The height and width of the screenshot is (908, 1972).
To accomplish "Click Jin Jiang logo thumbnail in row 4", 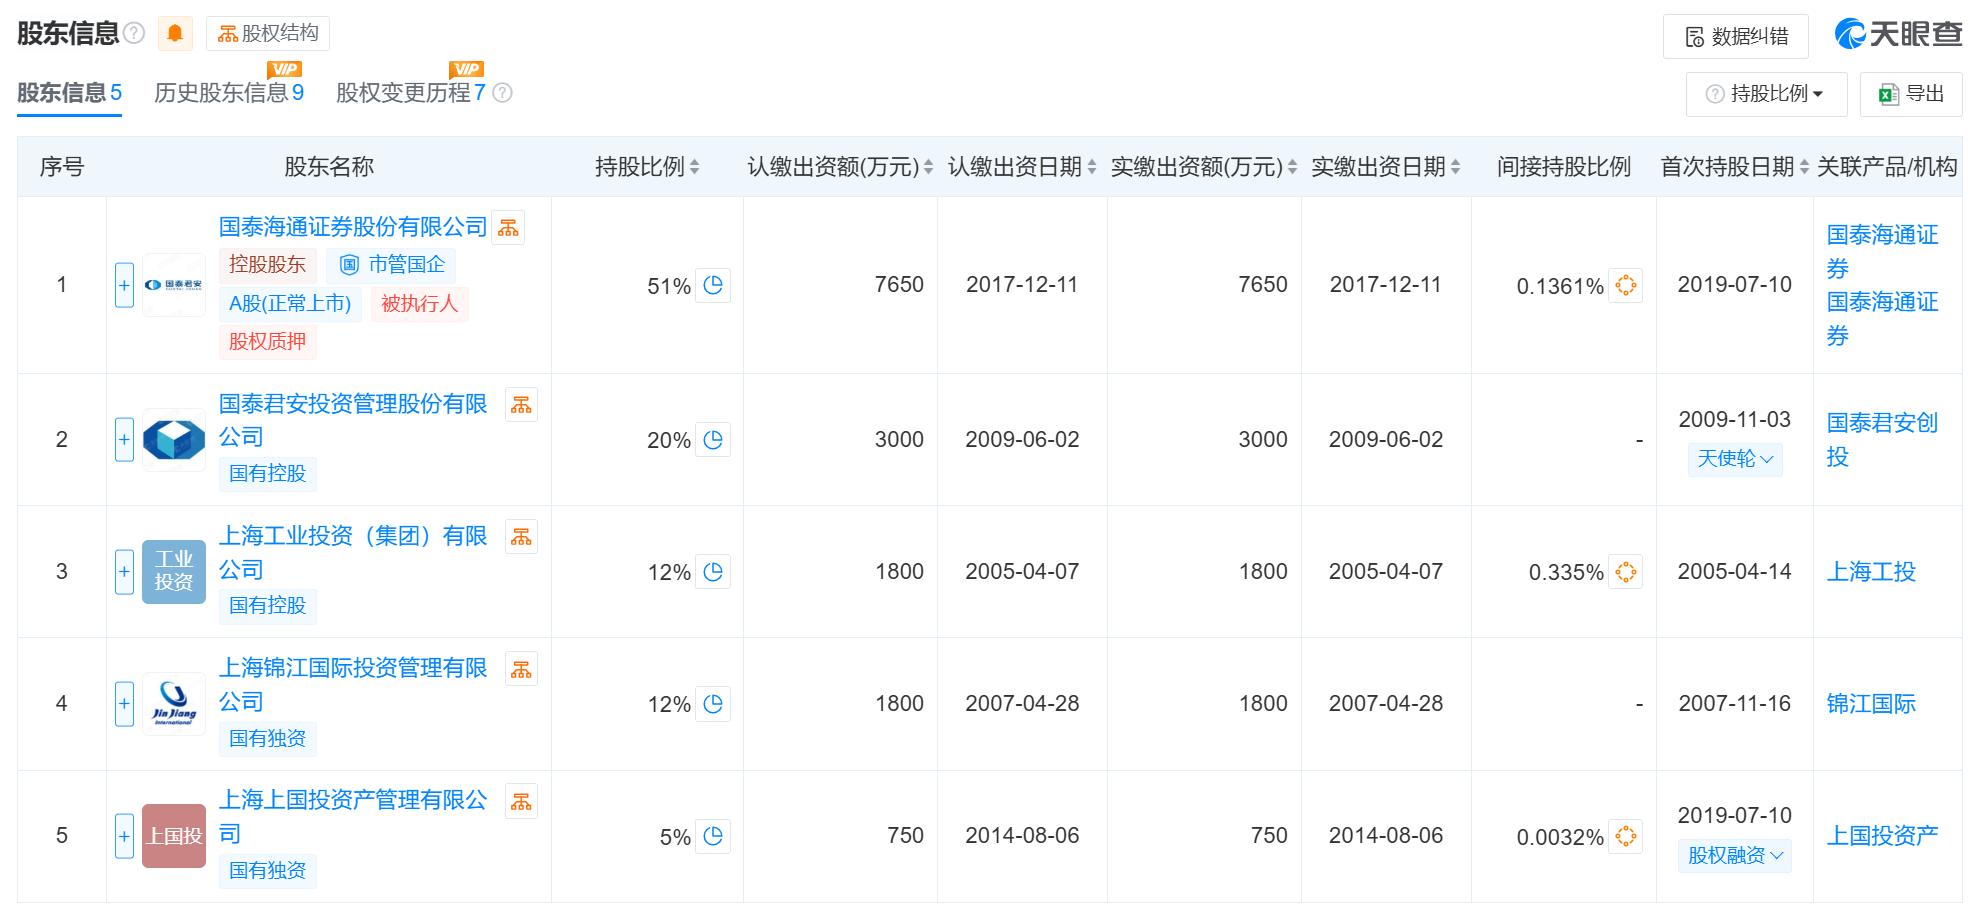I will 174,703.
